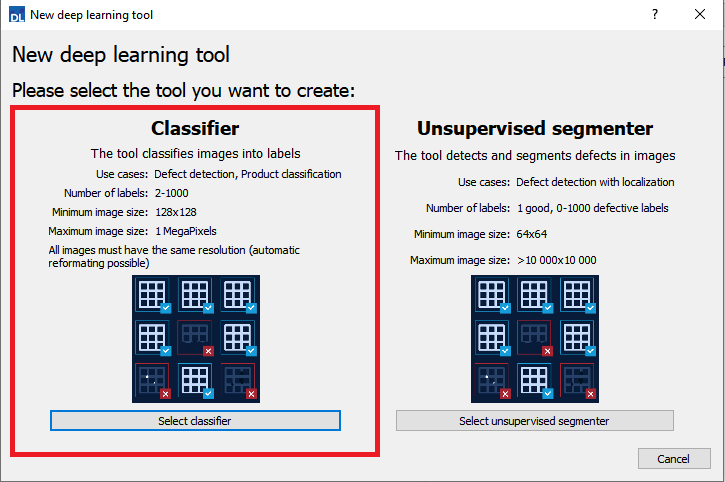Open help with the question mark button
The width and height of the screenshot is (725, 482).
tap(655, 15)
